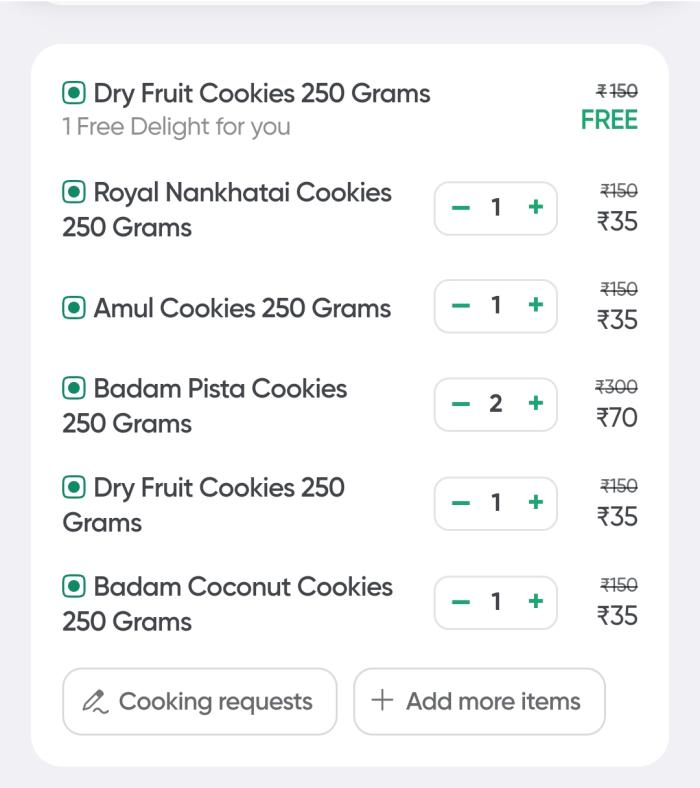Reduce Badam Pista Cookies quantity with minus
The width and height of the screenshot is (700, 788).
[x=461, y=403]
